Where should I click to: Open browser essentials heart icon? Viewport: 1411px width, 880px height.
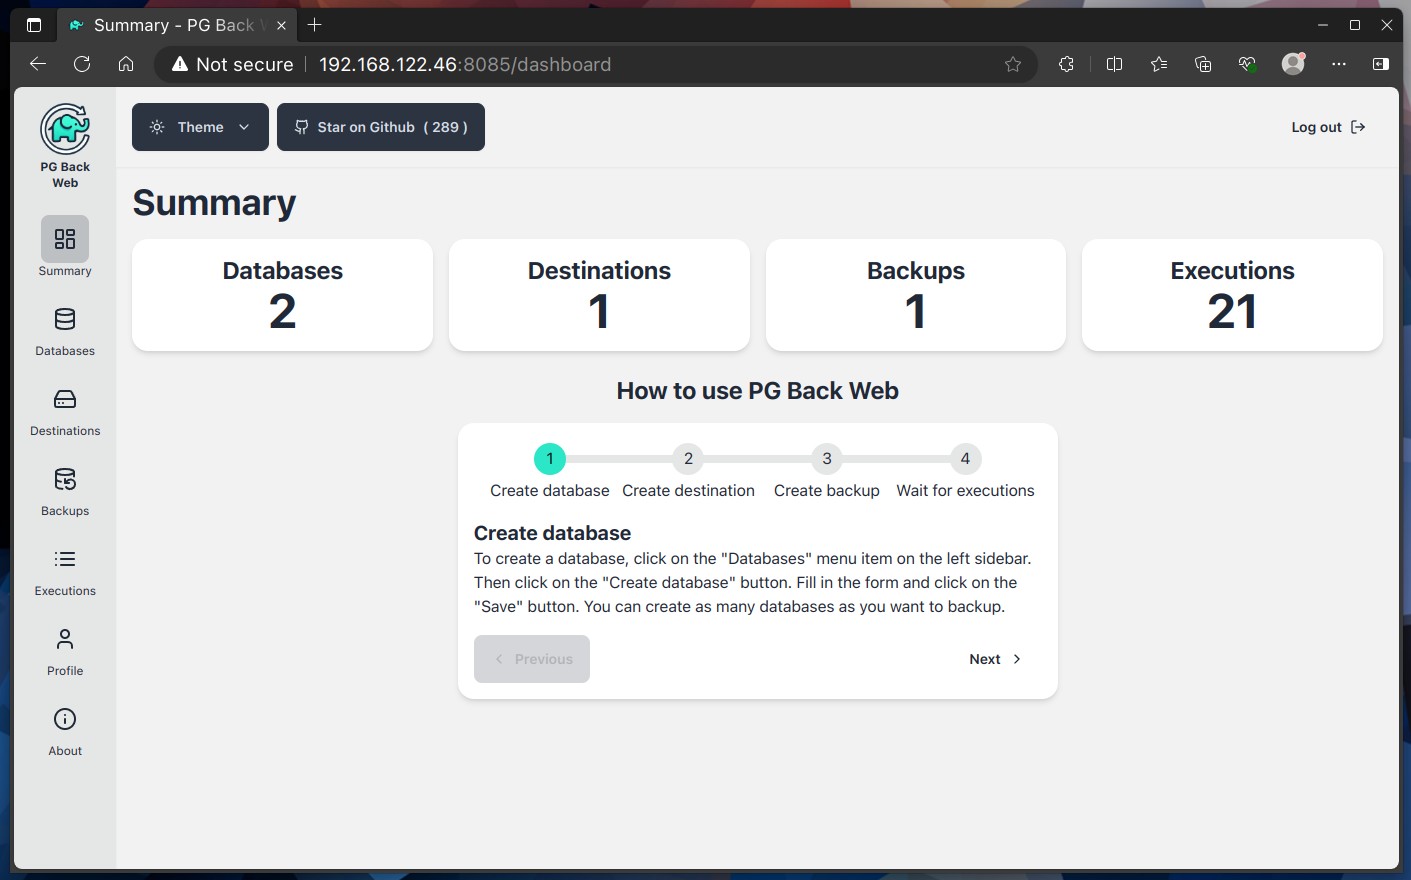1247,64
